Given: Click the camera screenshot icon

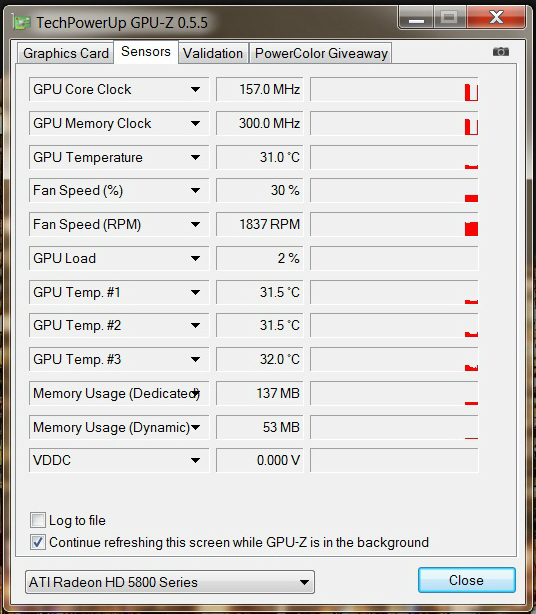Looking at the screenshot, I should tap(500, 52).
